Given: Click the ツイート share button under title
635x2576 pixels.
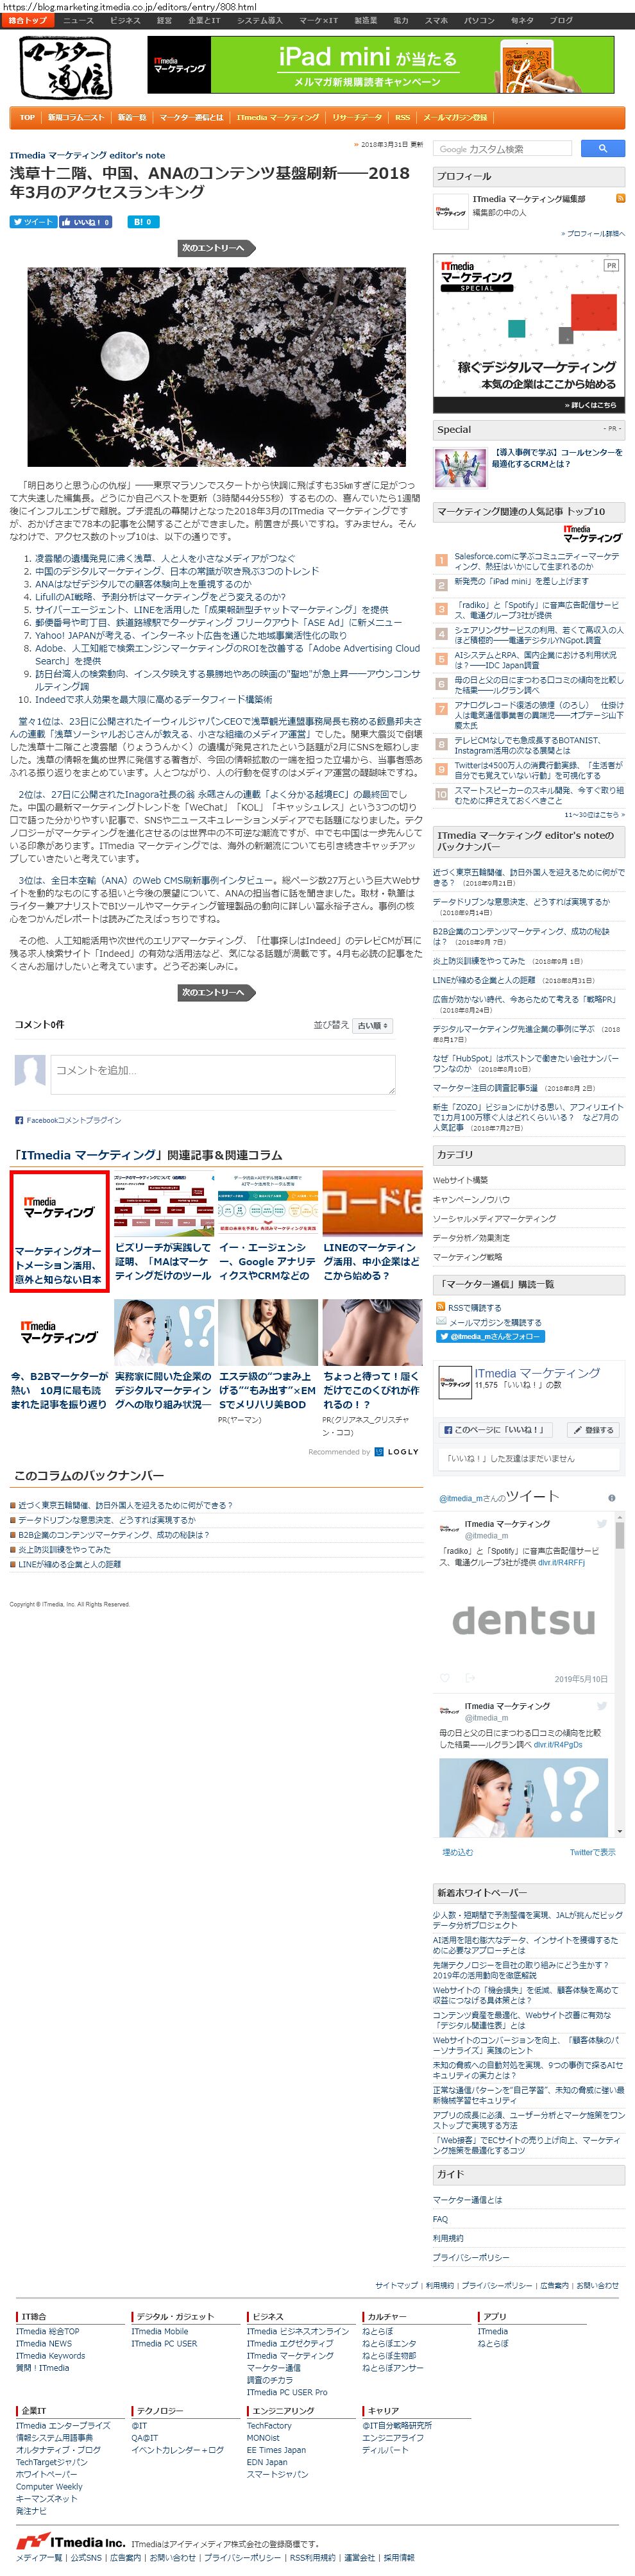Looking at the screenshot, I should pos(33,222).
